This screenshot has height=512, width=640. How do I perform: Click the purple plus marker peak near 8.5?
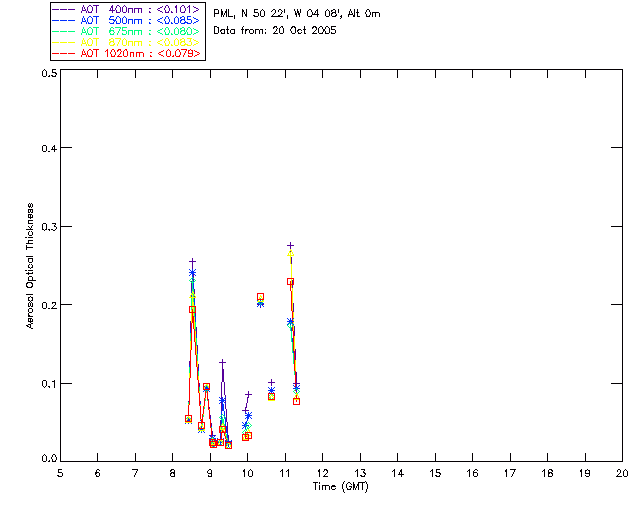(192, 261)
